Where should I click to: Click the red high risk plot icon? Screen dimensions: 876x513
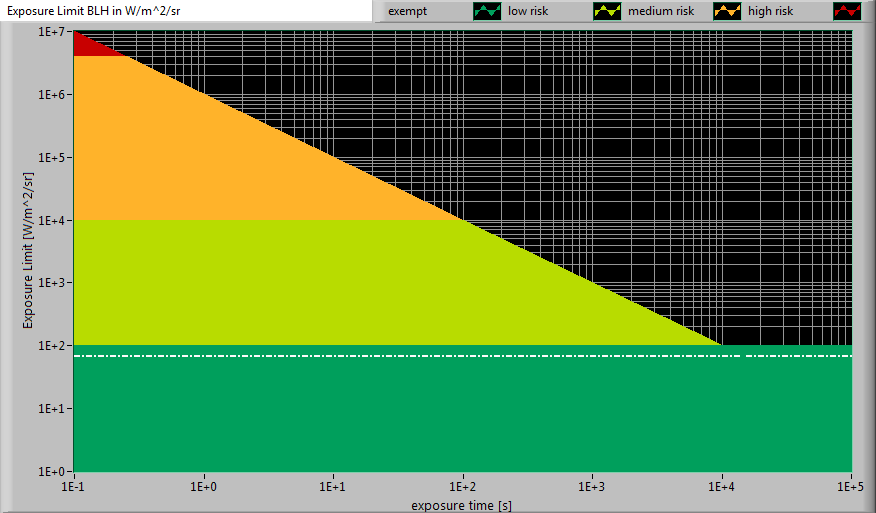tap(847, 11)
